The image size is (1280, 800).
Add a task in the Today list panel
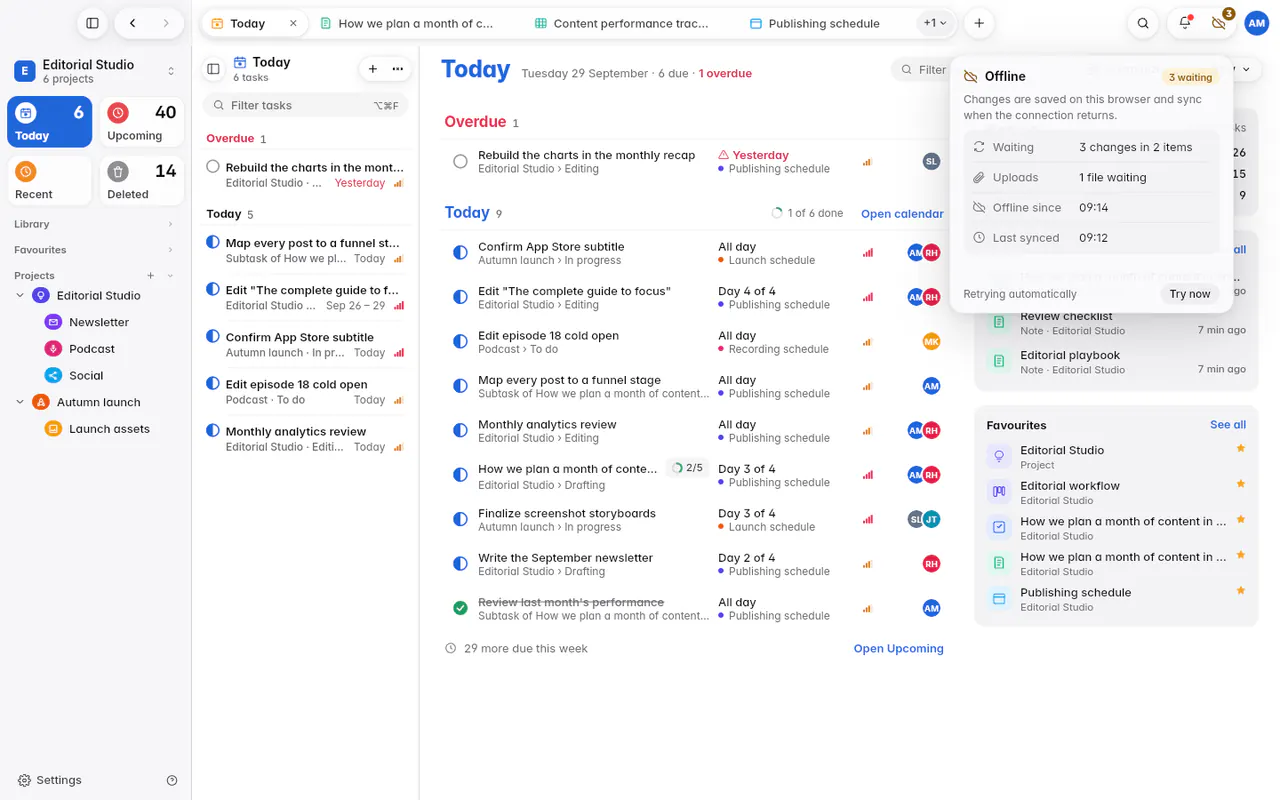(373, 69)
